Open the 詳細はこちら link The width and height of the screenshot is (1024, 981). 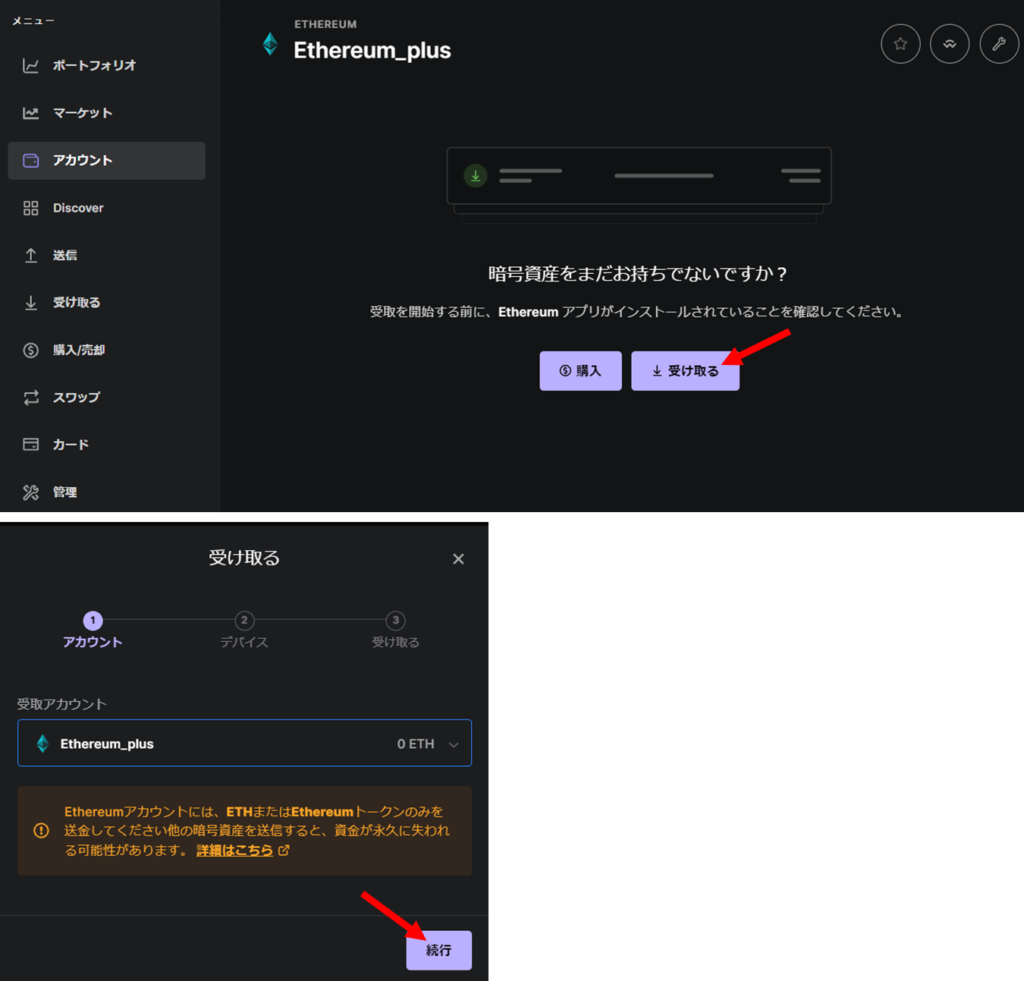234,850
